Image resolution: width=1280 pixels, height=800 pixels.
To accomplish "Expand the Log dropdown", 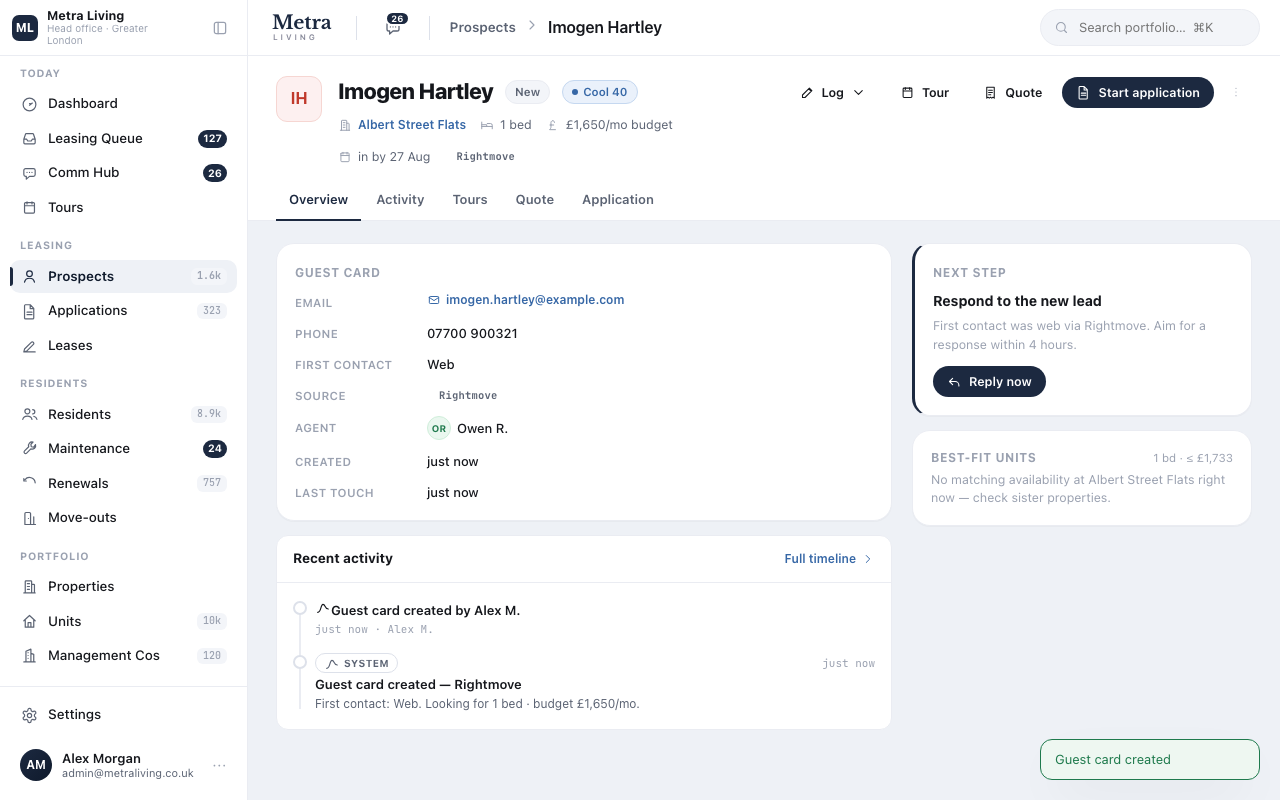I will click(832, 93).
